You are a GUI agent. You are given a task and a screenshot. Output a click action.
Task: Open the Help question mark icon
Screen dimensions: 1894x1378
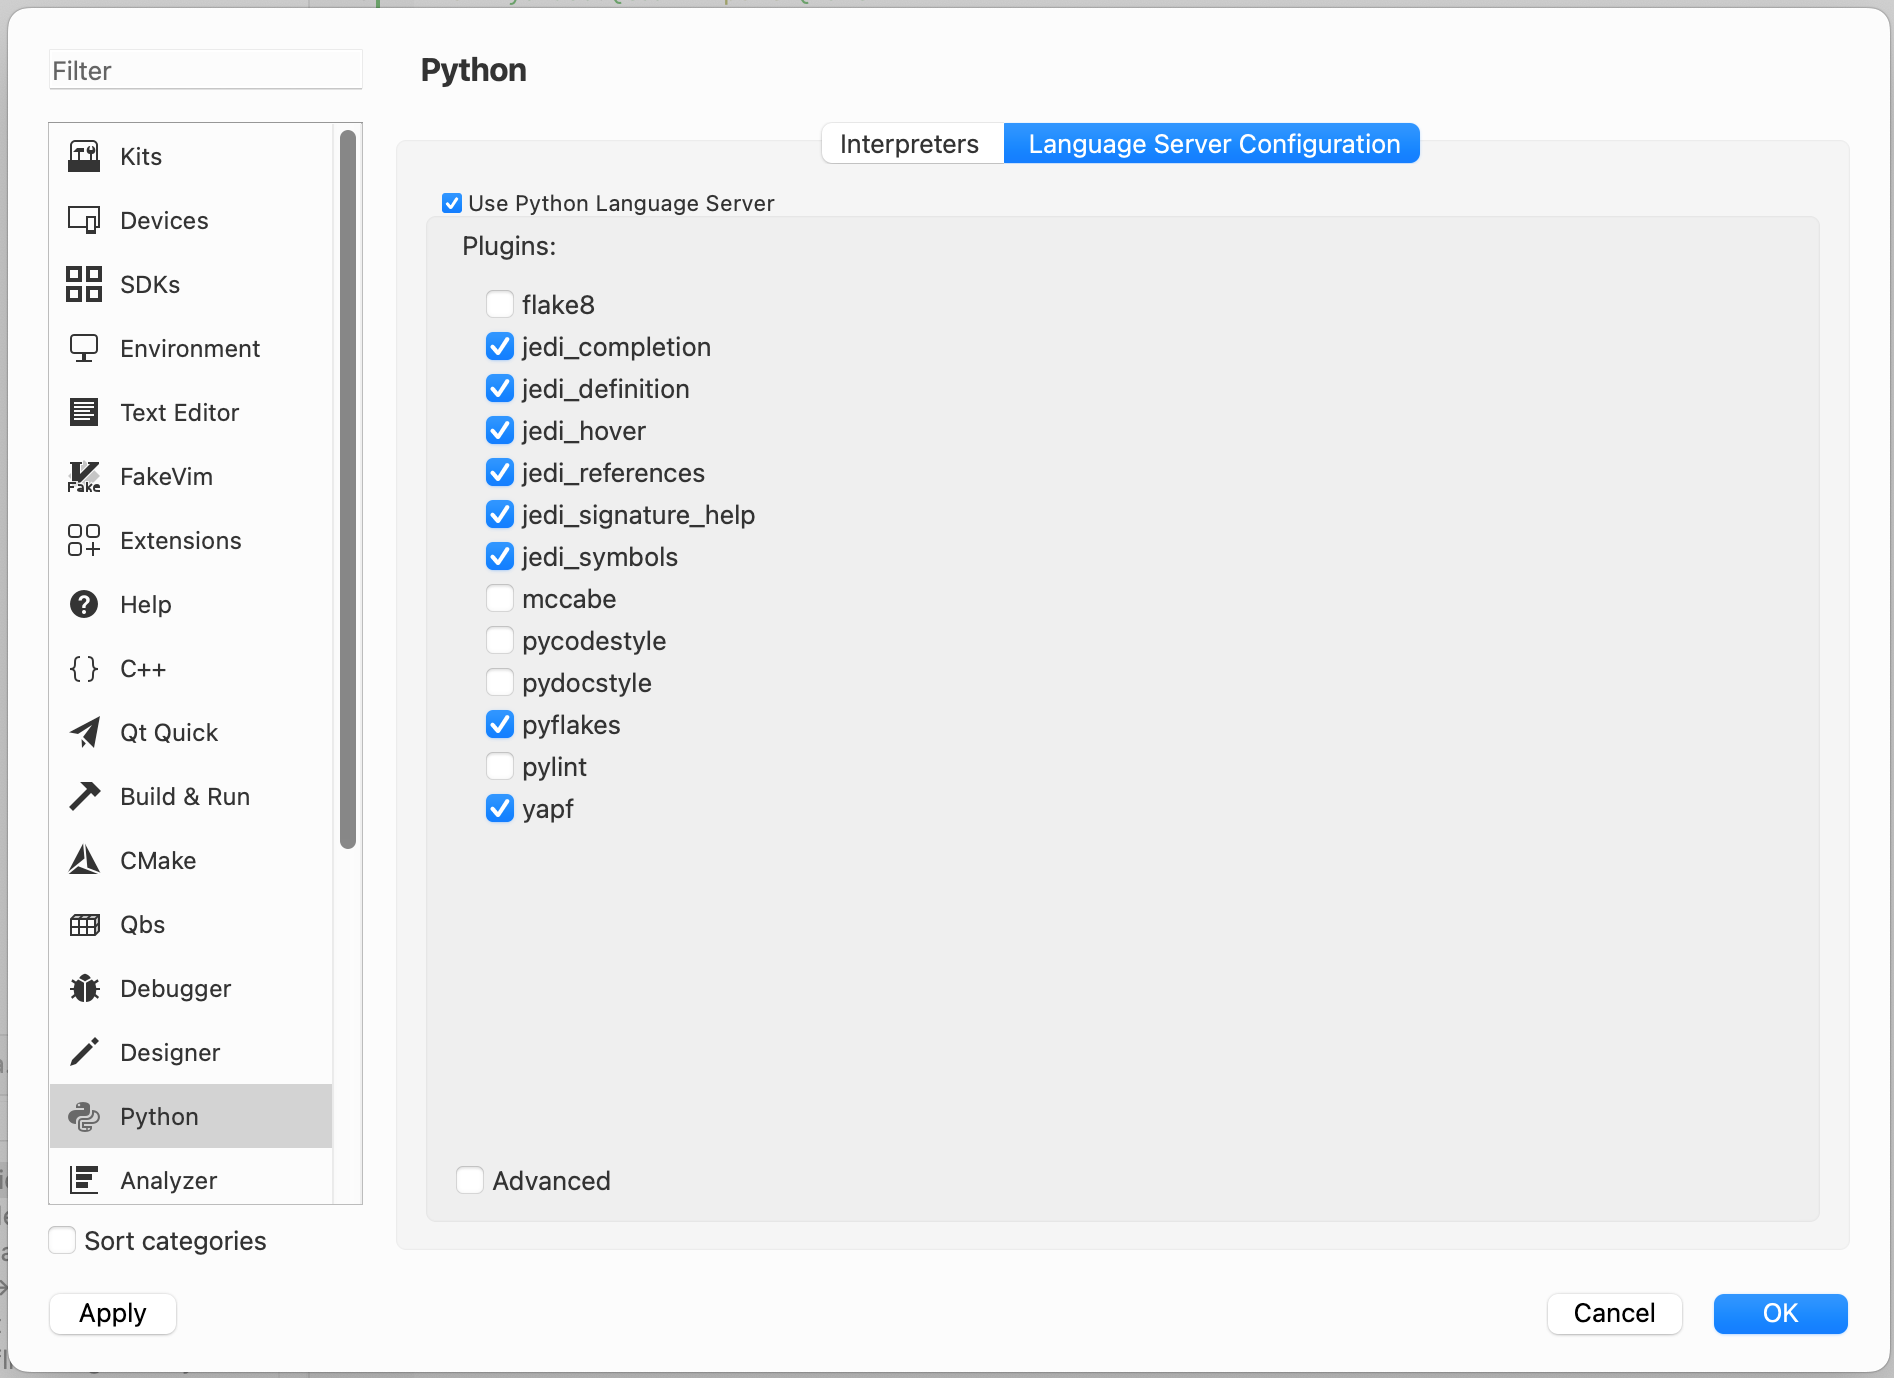point(84,604)
